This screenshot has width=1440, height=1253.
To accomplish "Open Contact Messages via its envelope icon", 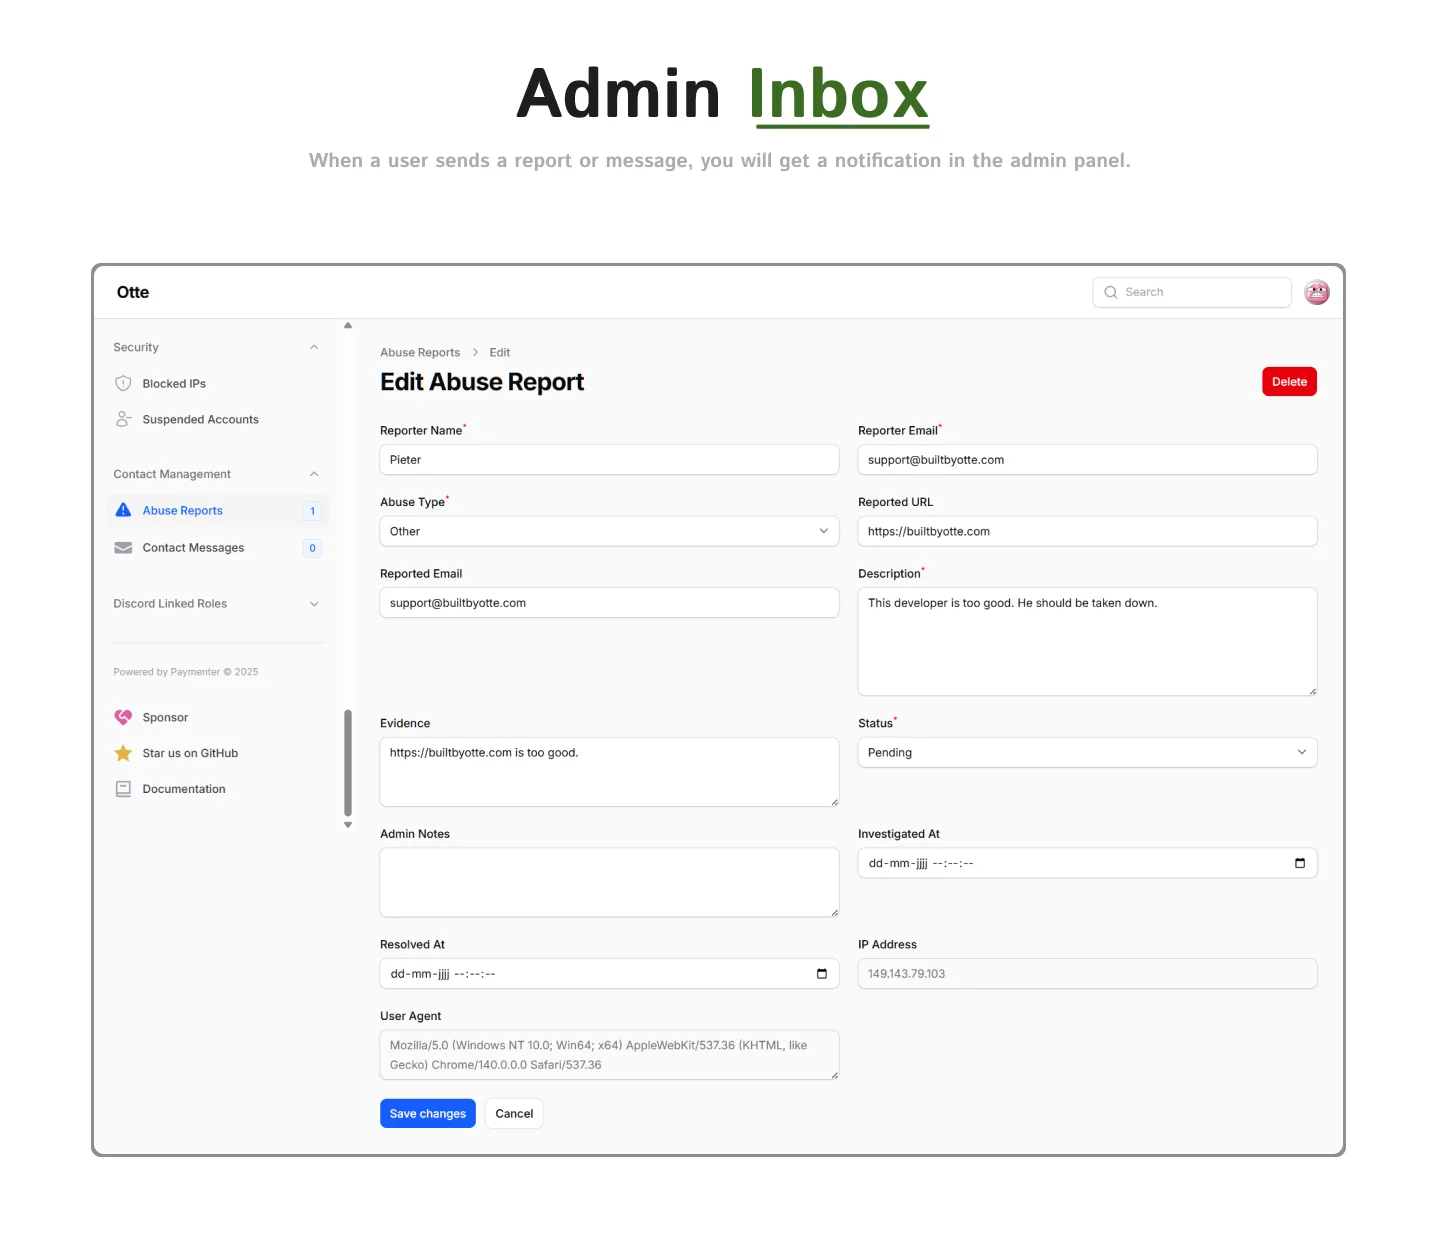I will click(123, 547).
